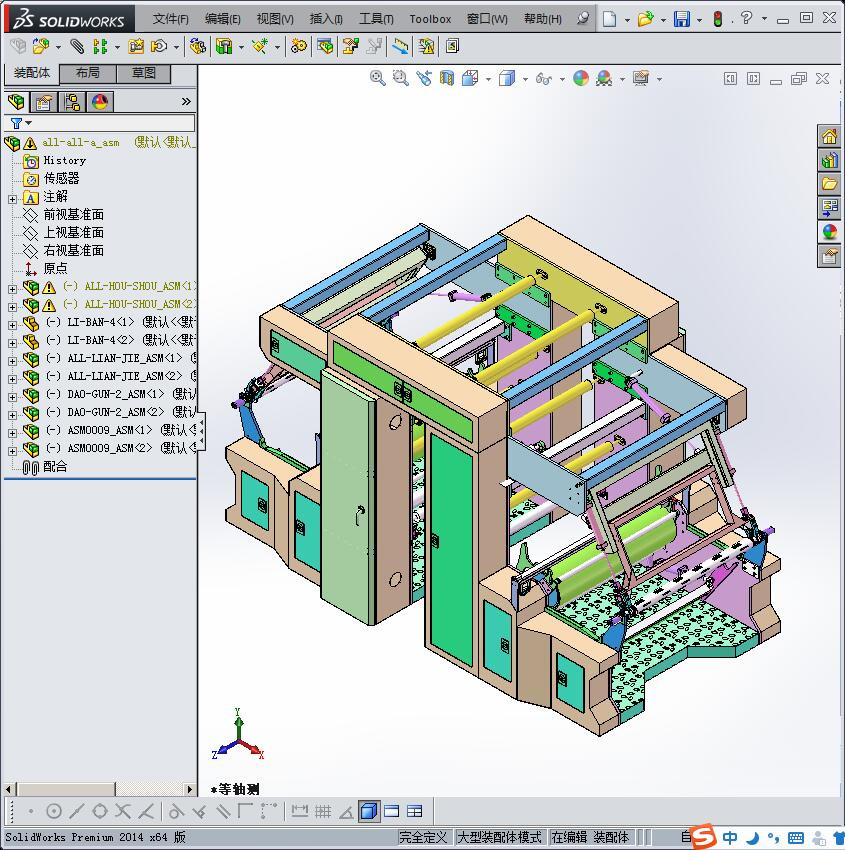
Task: Open the File Explorer task pane folder
Action: (829, 184)
